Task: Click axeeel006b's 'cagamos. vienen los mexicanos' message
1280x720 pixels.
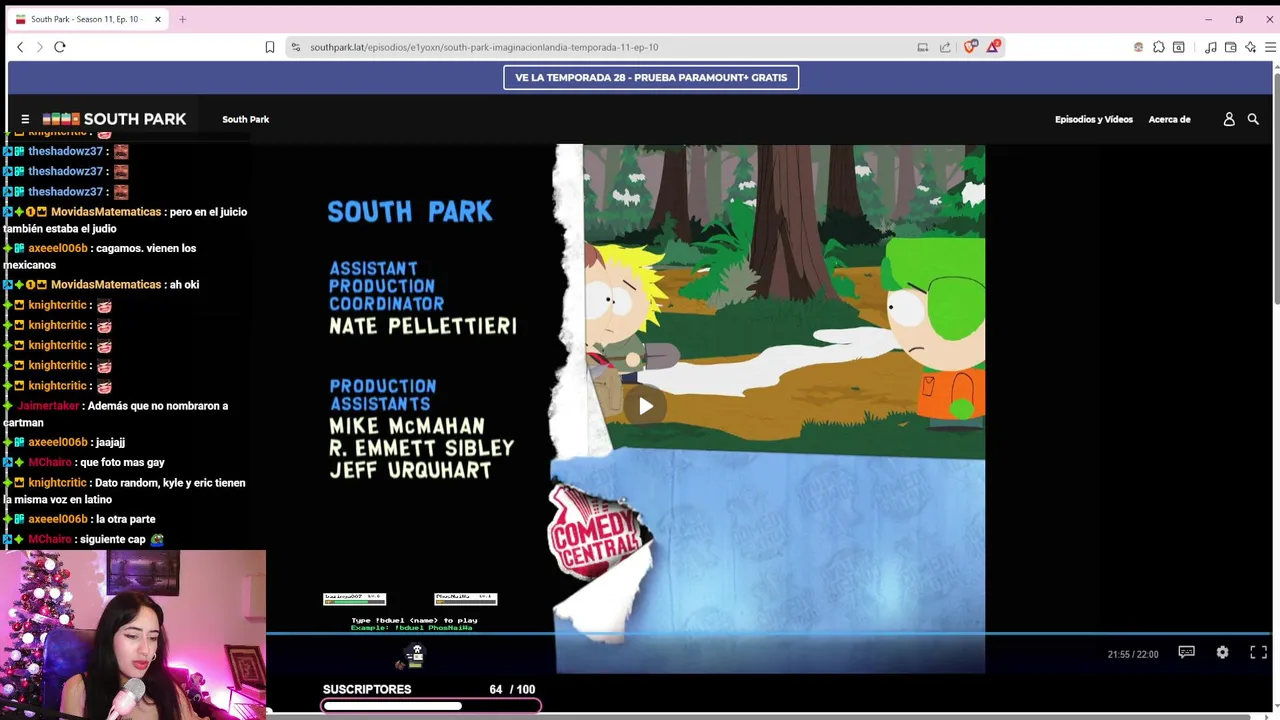Action: coord(100,256)
